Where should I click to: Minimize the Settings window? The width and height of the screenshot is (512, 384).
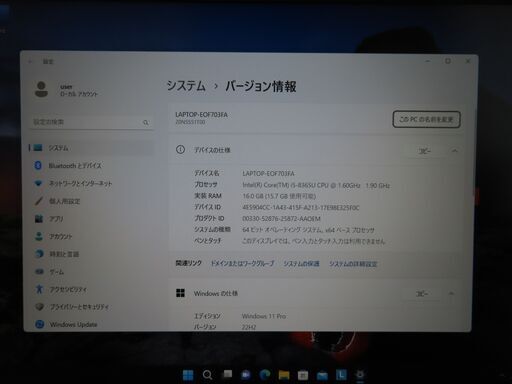[x=428, y=61]
